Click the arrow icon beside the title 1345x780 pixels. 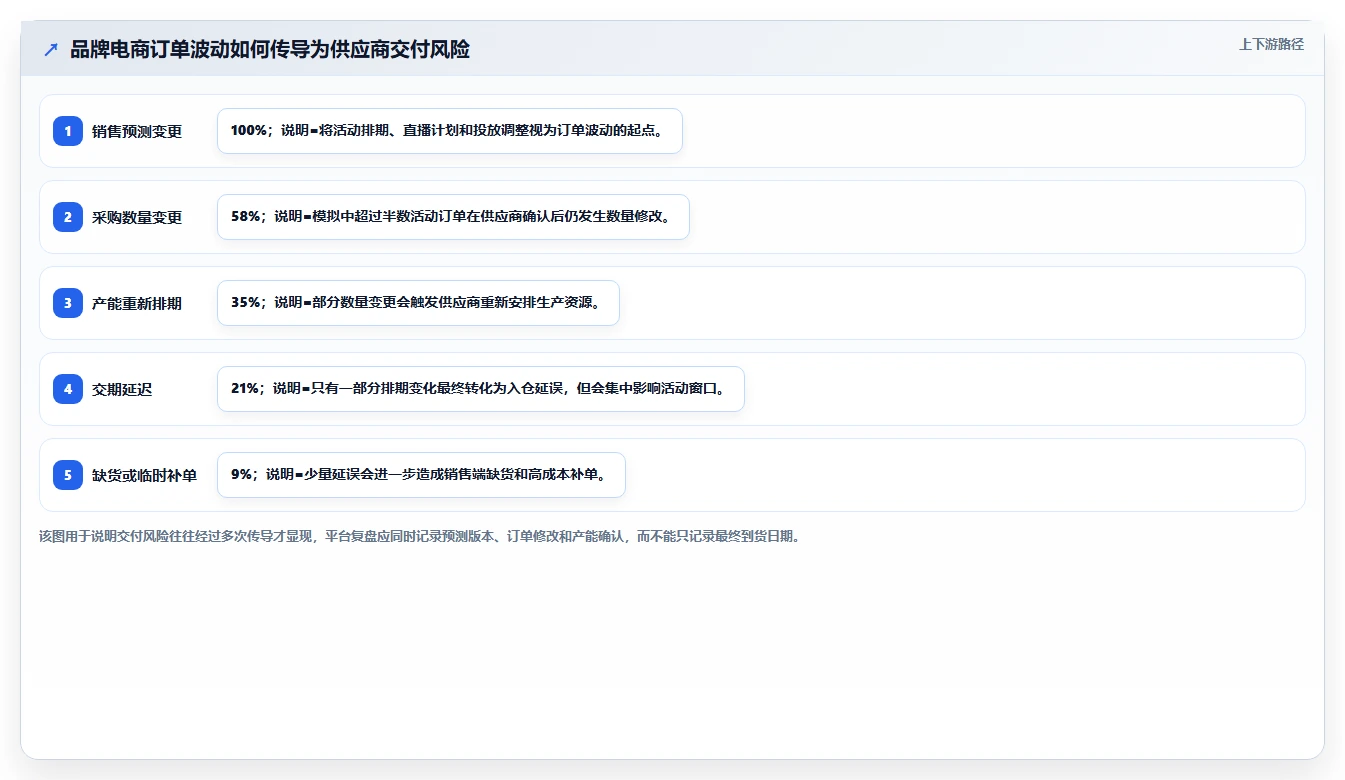(51, 50)
